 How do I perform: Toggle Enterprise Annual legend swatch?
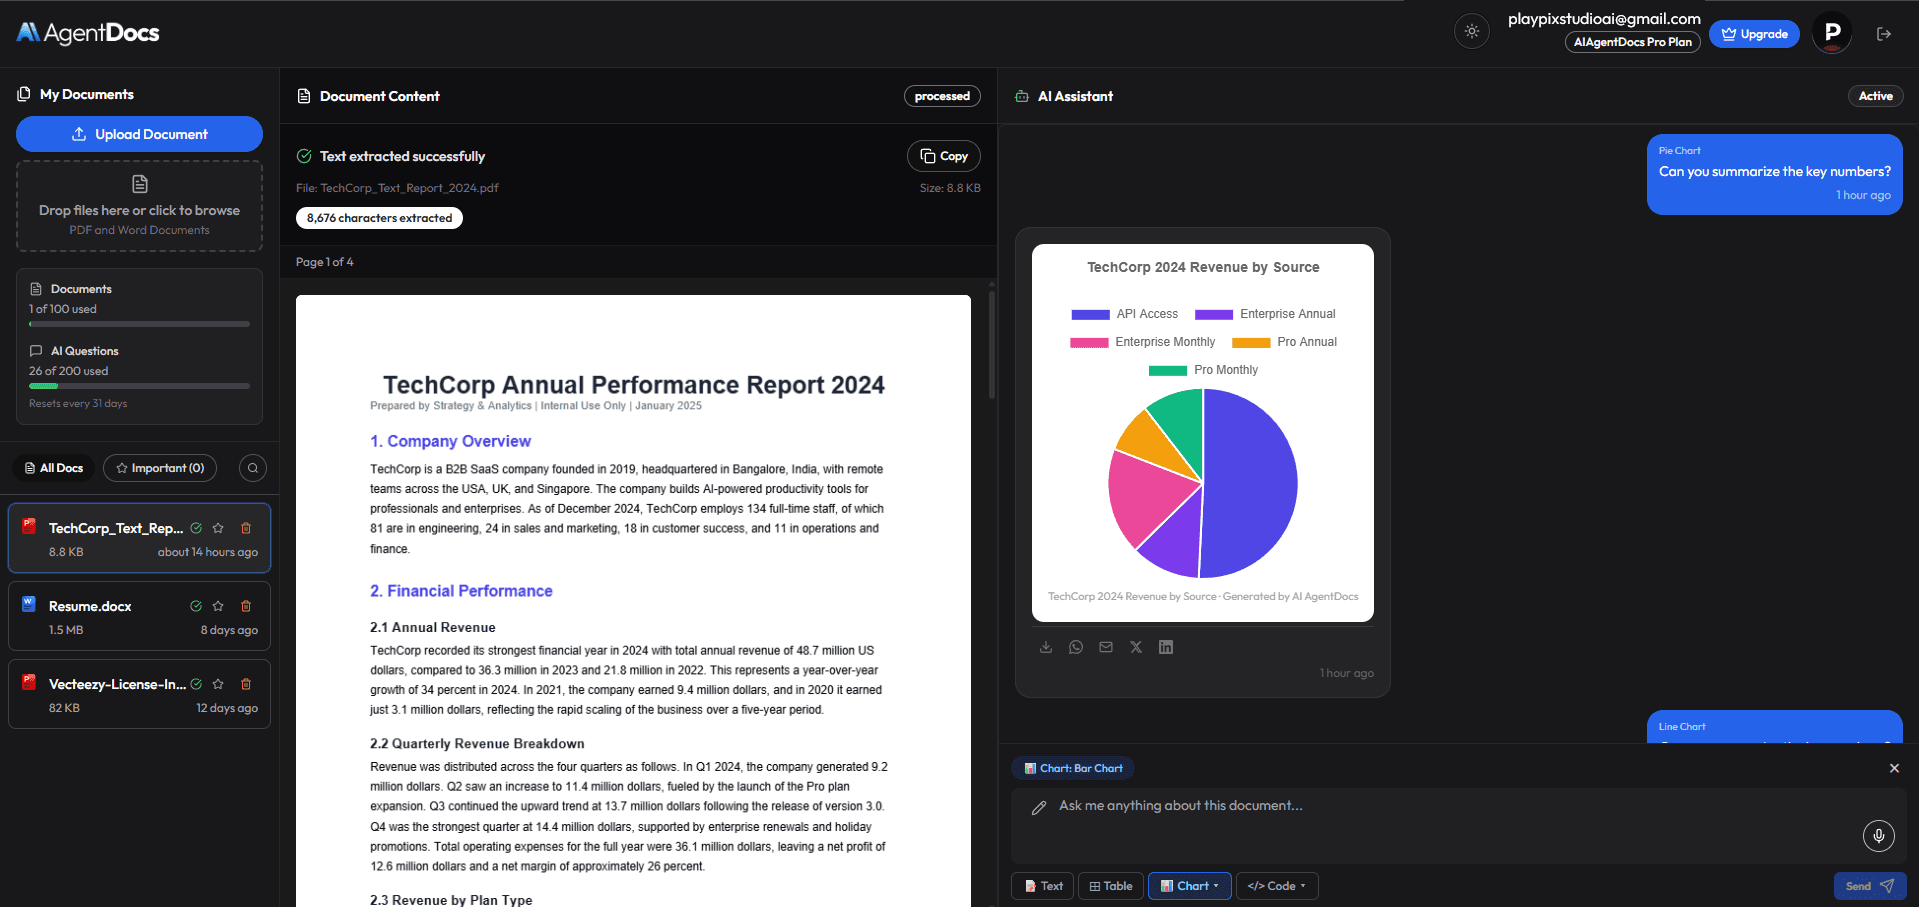point(1214,314)
